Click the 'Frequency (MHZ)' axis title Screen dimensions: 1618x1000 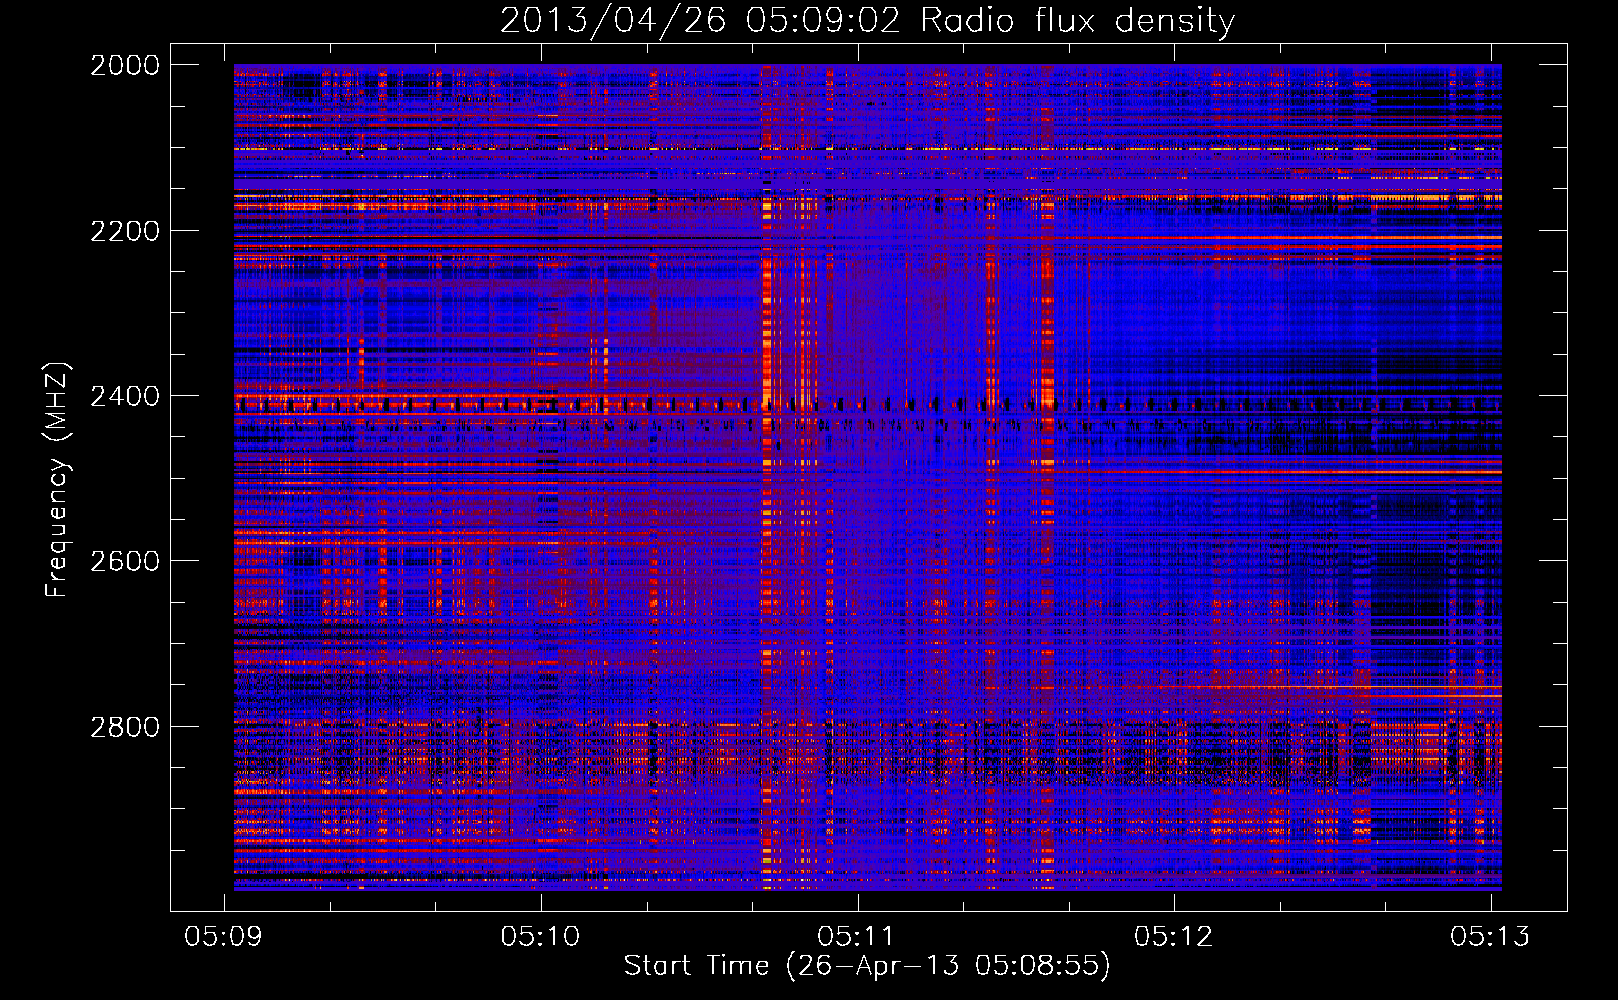(58, 480)
